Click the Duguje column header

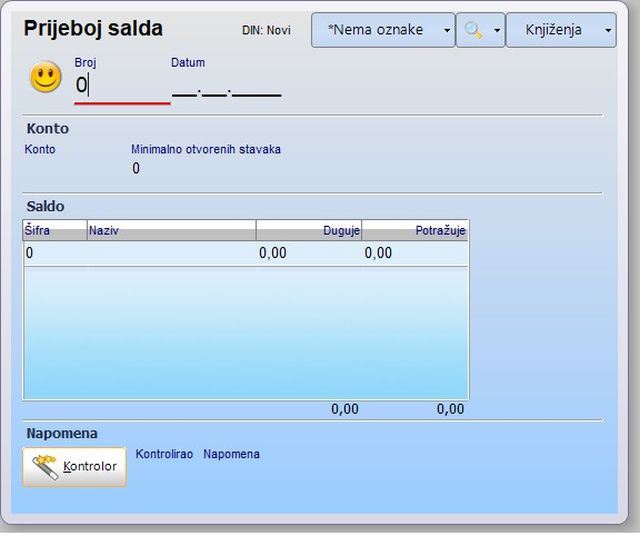tap(308, 231)
